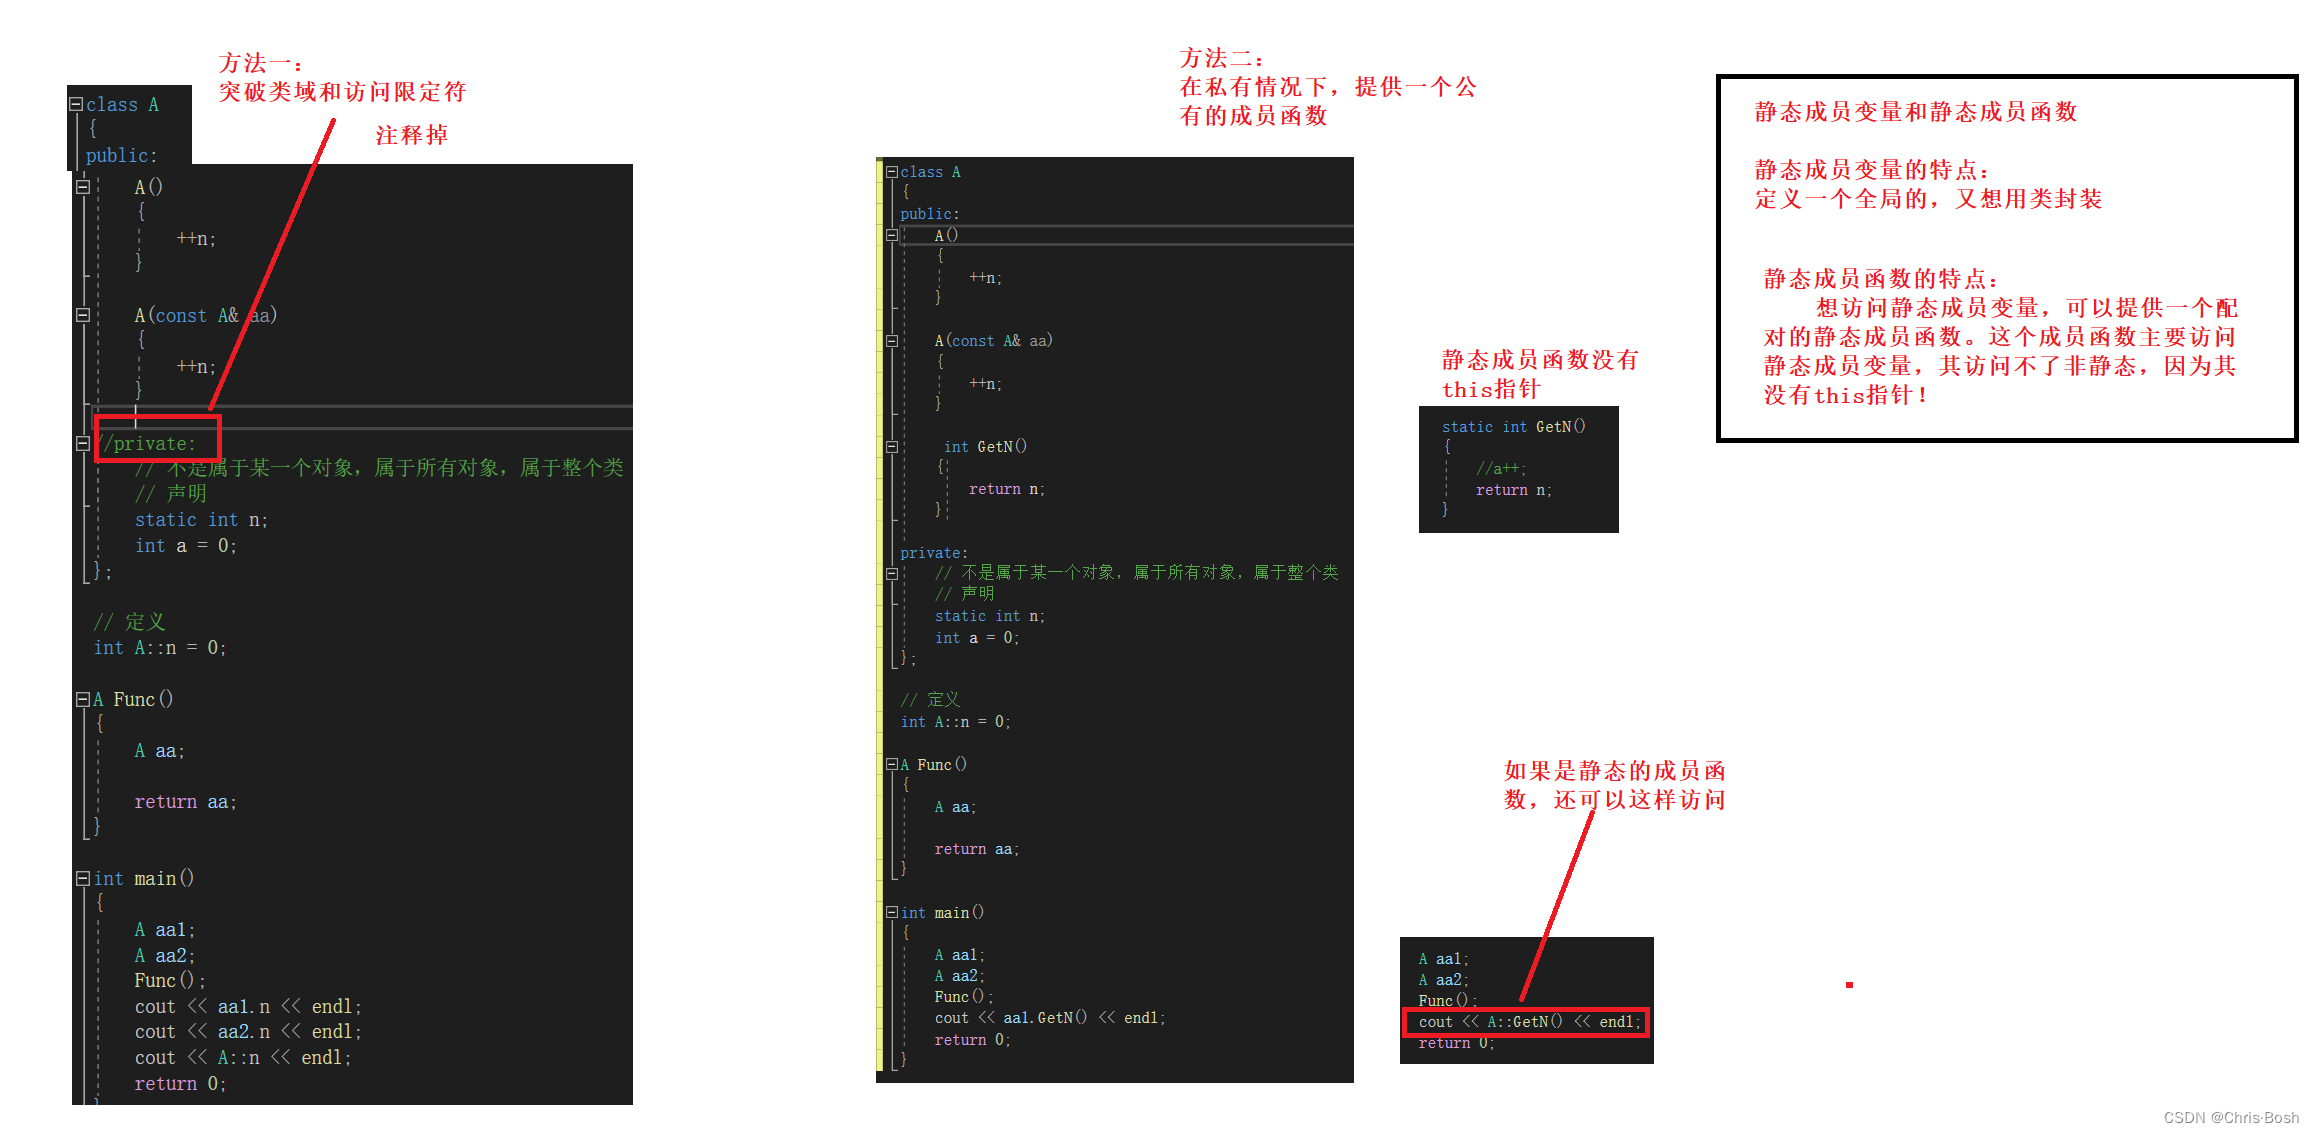Click 'return 0;' in the method-two code main

coord(973,1040)
